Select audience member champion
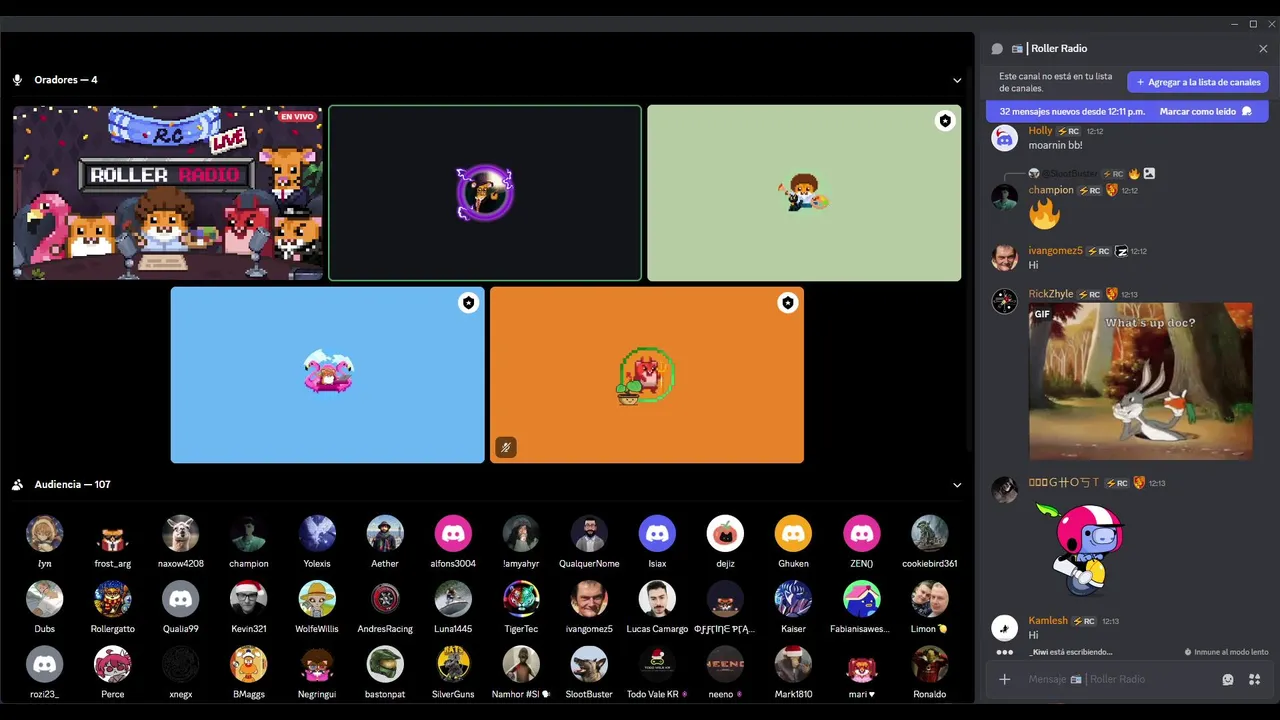Image resolution: width=1280 pixels, height=720 pixels. coord(249,541)
